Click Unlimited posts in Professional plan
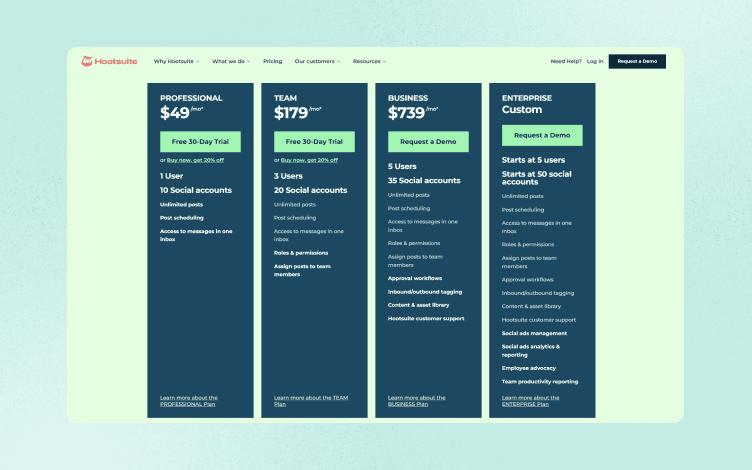 click(x=181, y=204)
